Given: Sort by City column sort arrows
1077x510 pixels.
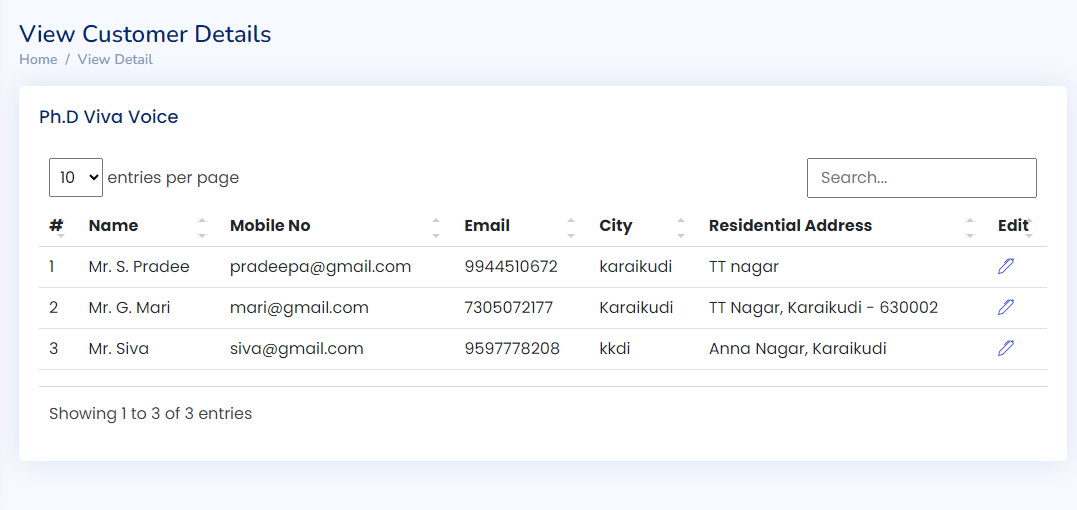Looking at the screenshot, I should pos(681,227).
